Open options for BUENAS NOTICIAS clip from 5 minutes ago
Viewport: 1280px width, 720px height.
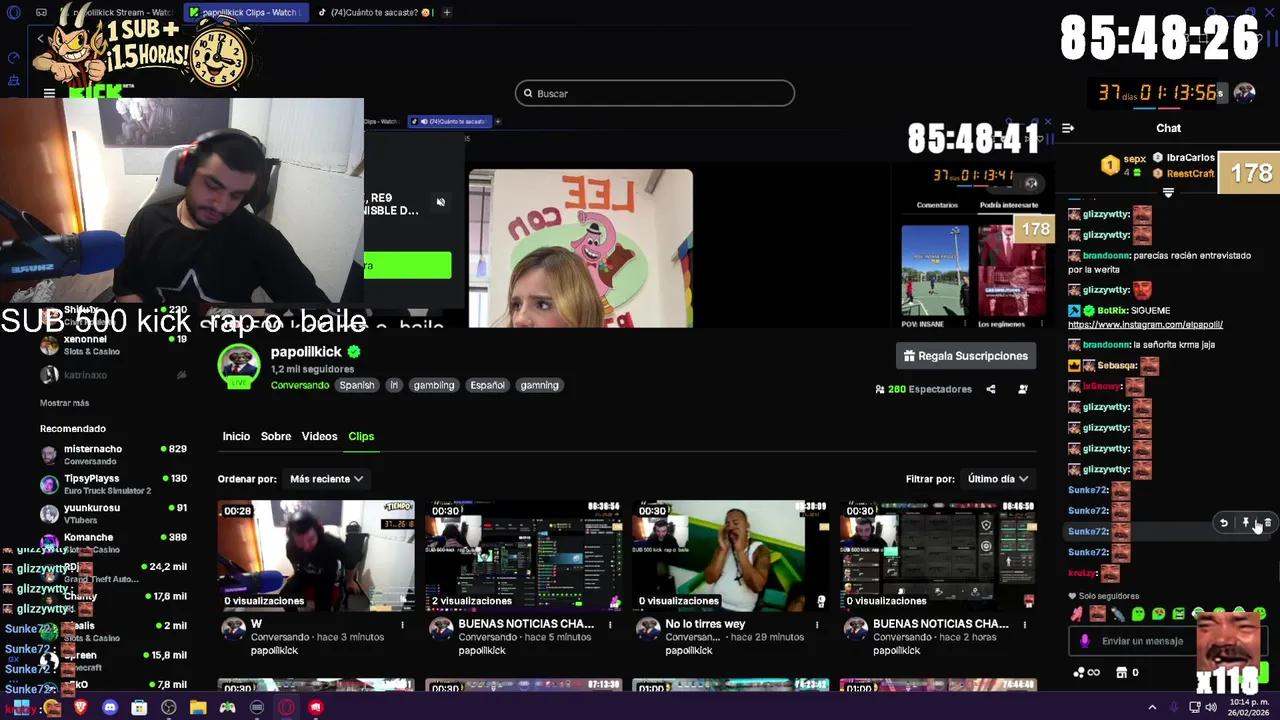coord(610,625)
